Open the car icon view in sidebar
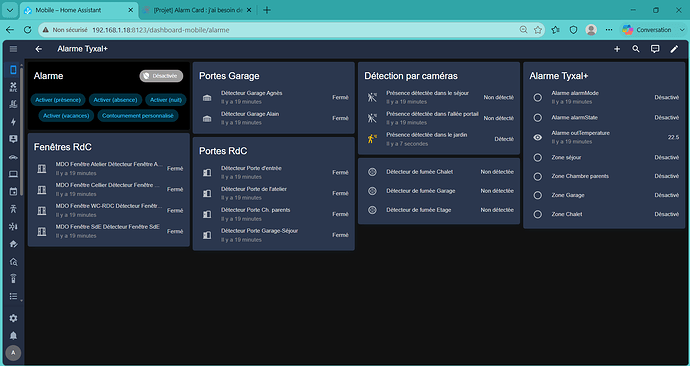The image size is (690, 366). [x=13, y=157]
